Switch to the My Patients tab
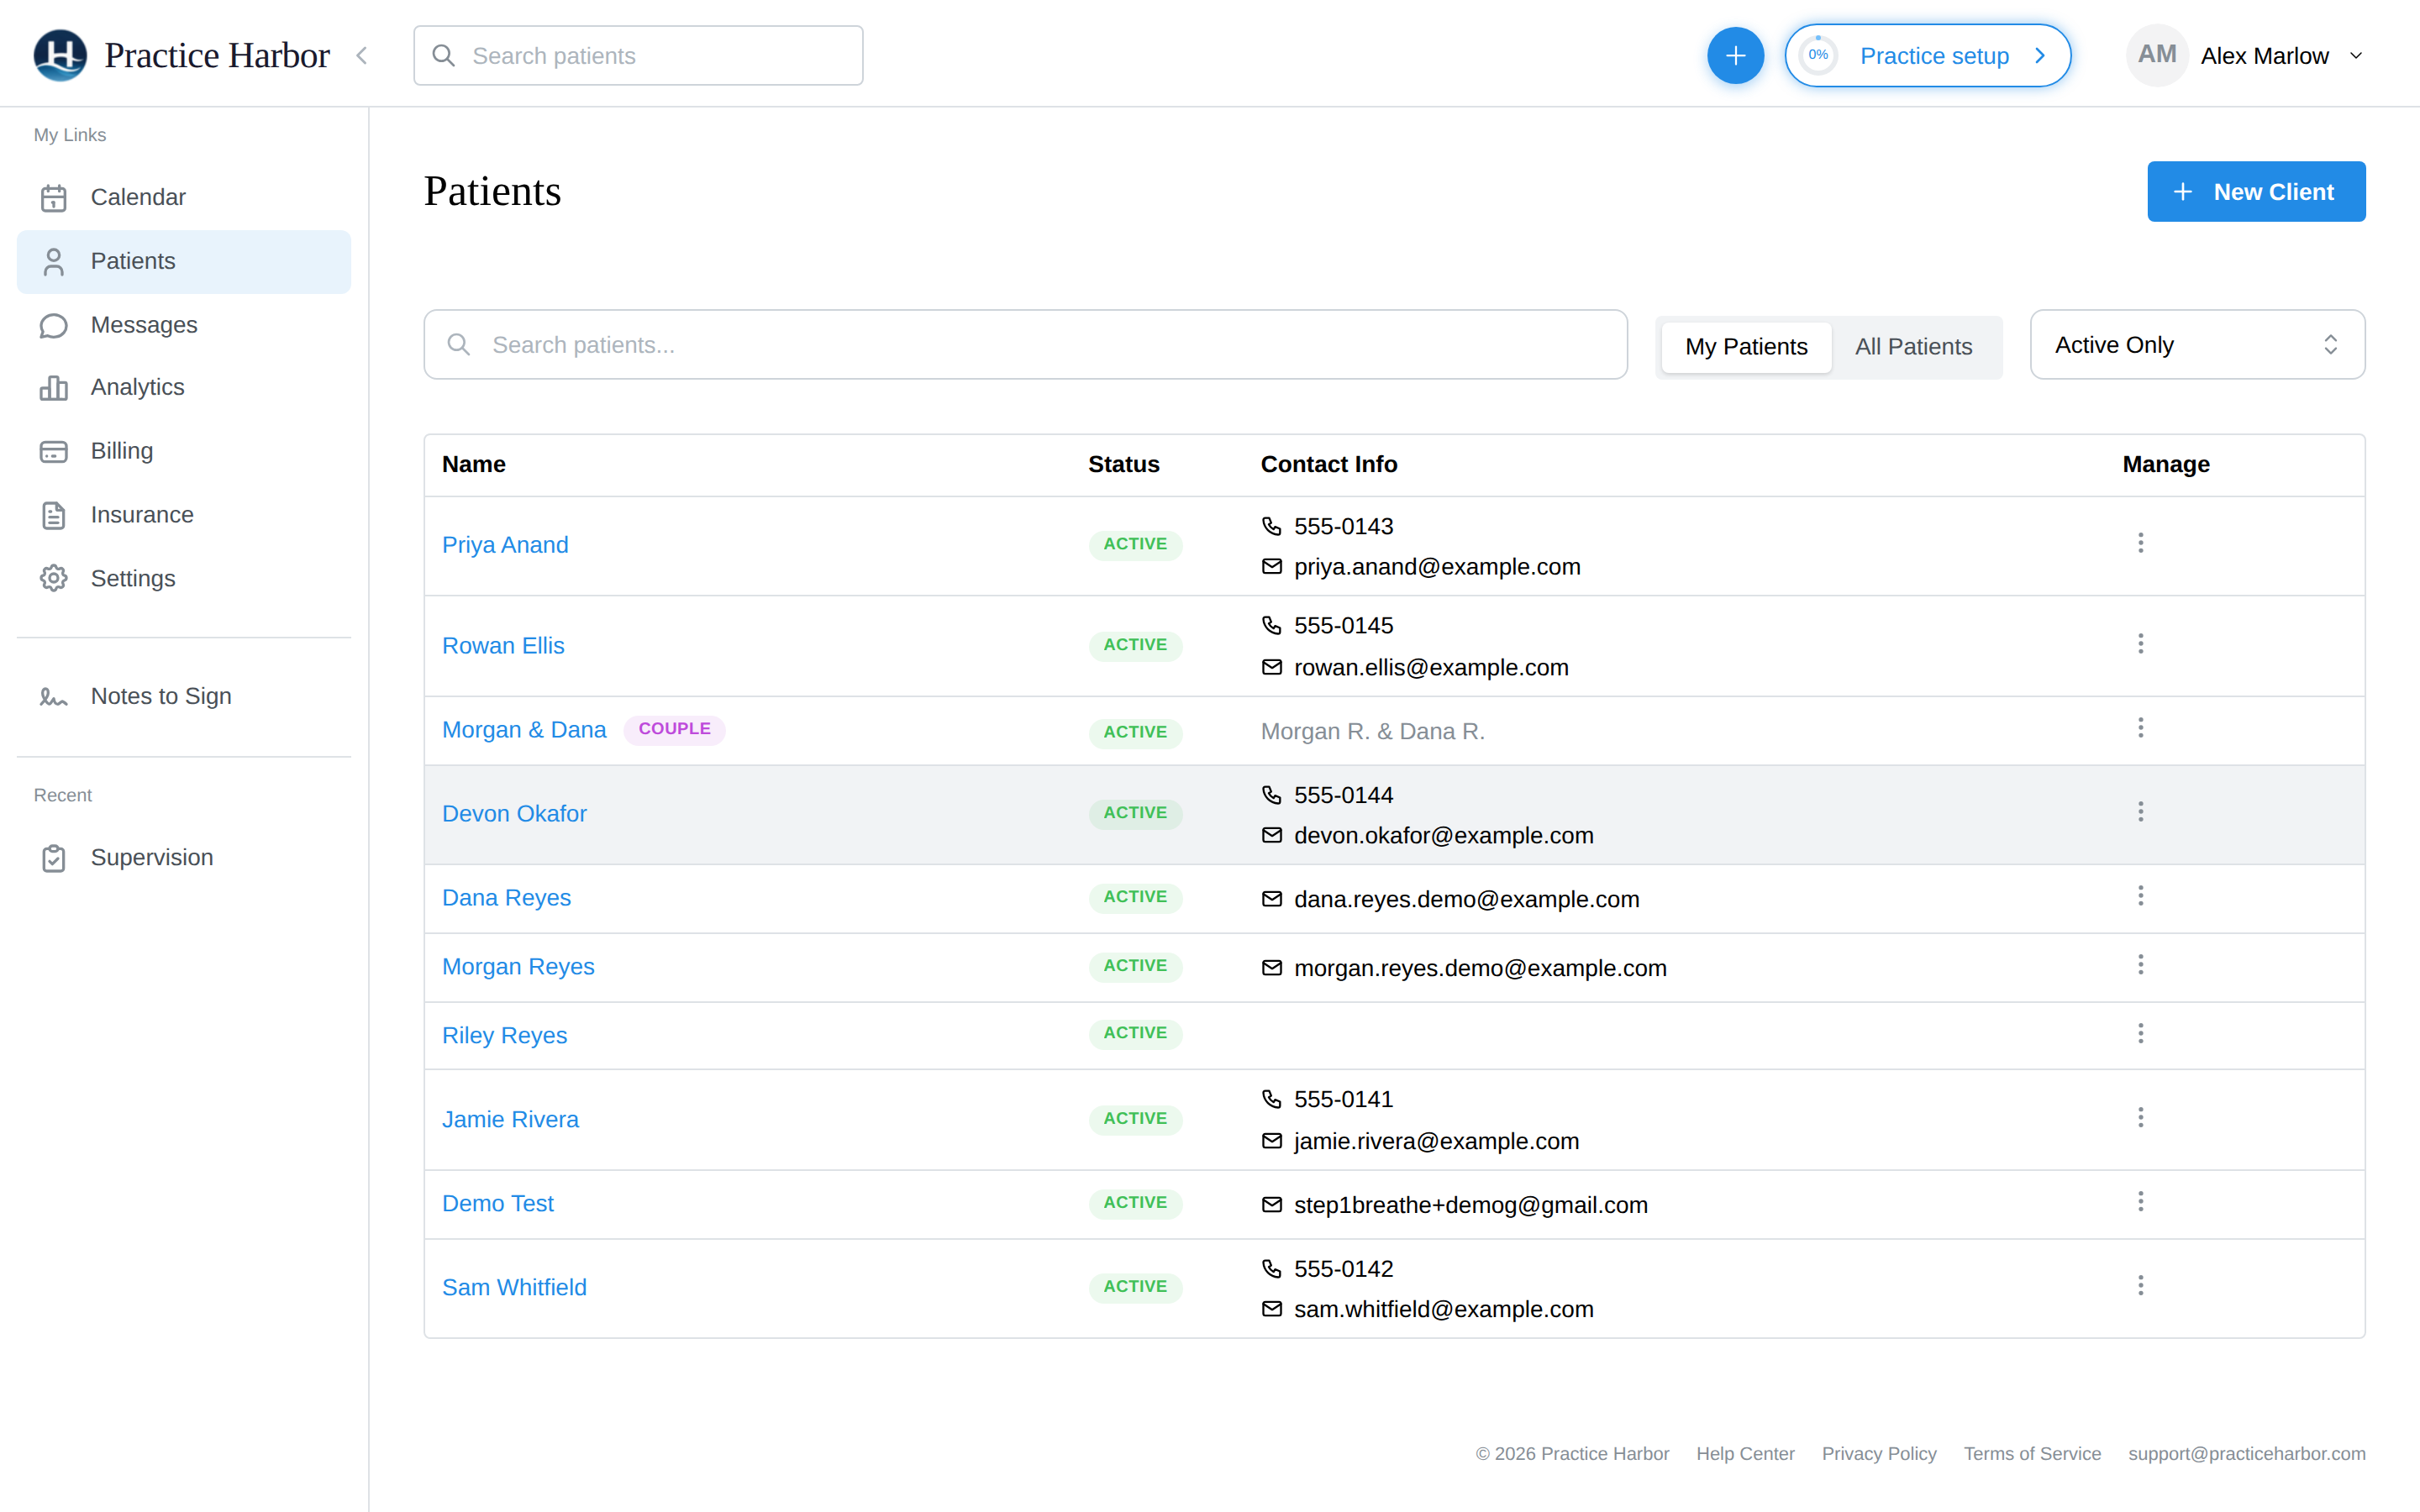 (x=1746, y=346)
